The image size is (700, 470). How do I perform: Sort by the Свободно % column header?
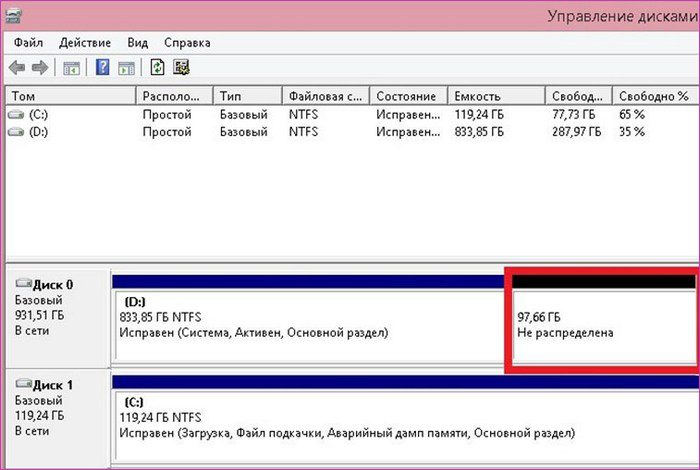(x=655, y=96)
